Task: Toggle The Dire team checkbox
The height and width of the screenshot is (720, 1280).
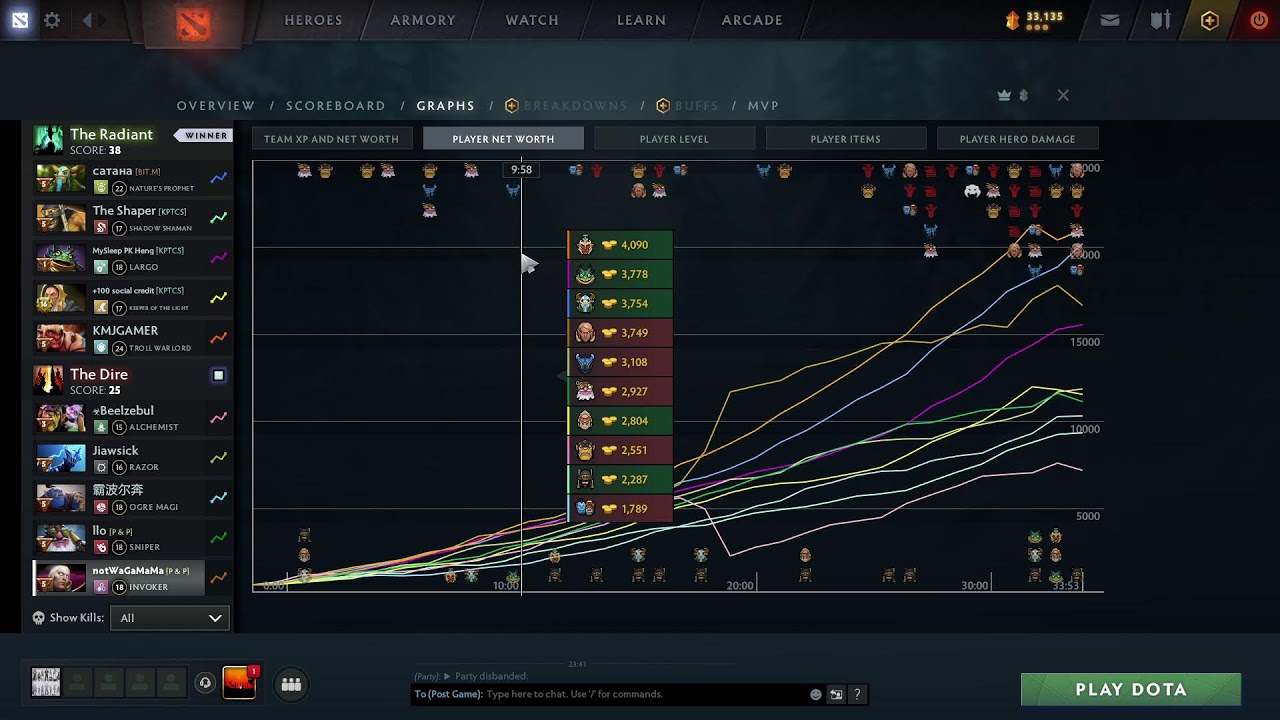Action: click(x=218, y=375)
